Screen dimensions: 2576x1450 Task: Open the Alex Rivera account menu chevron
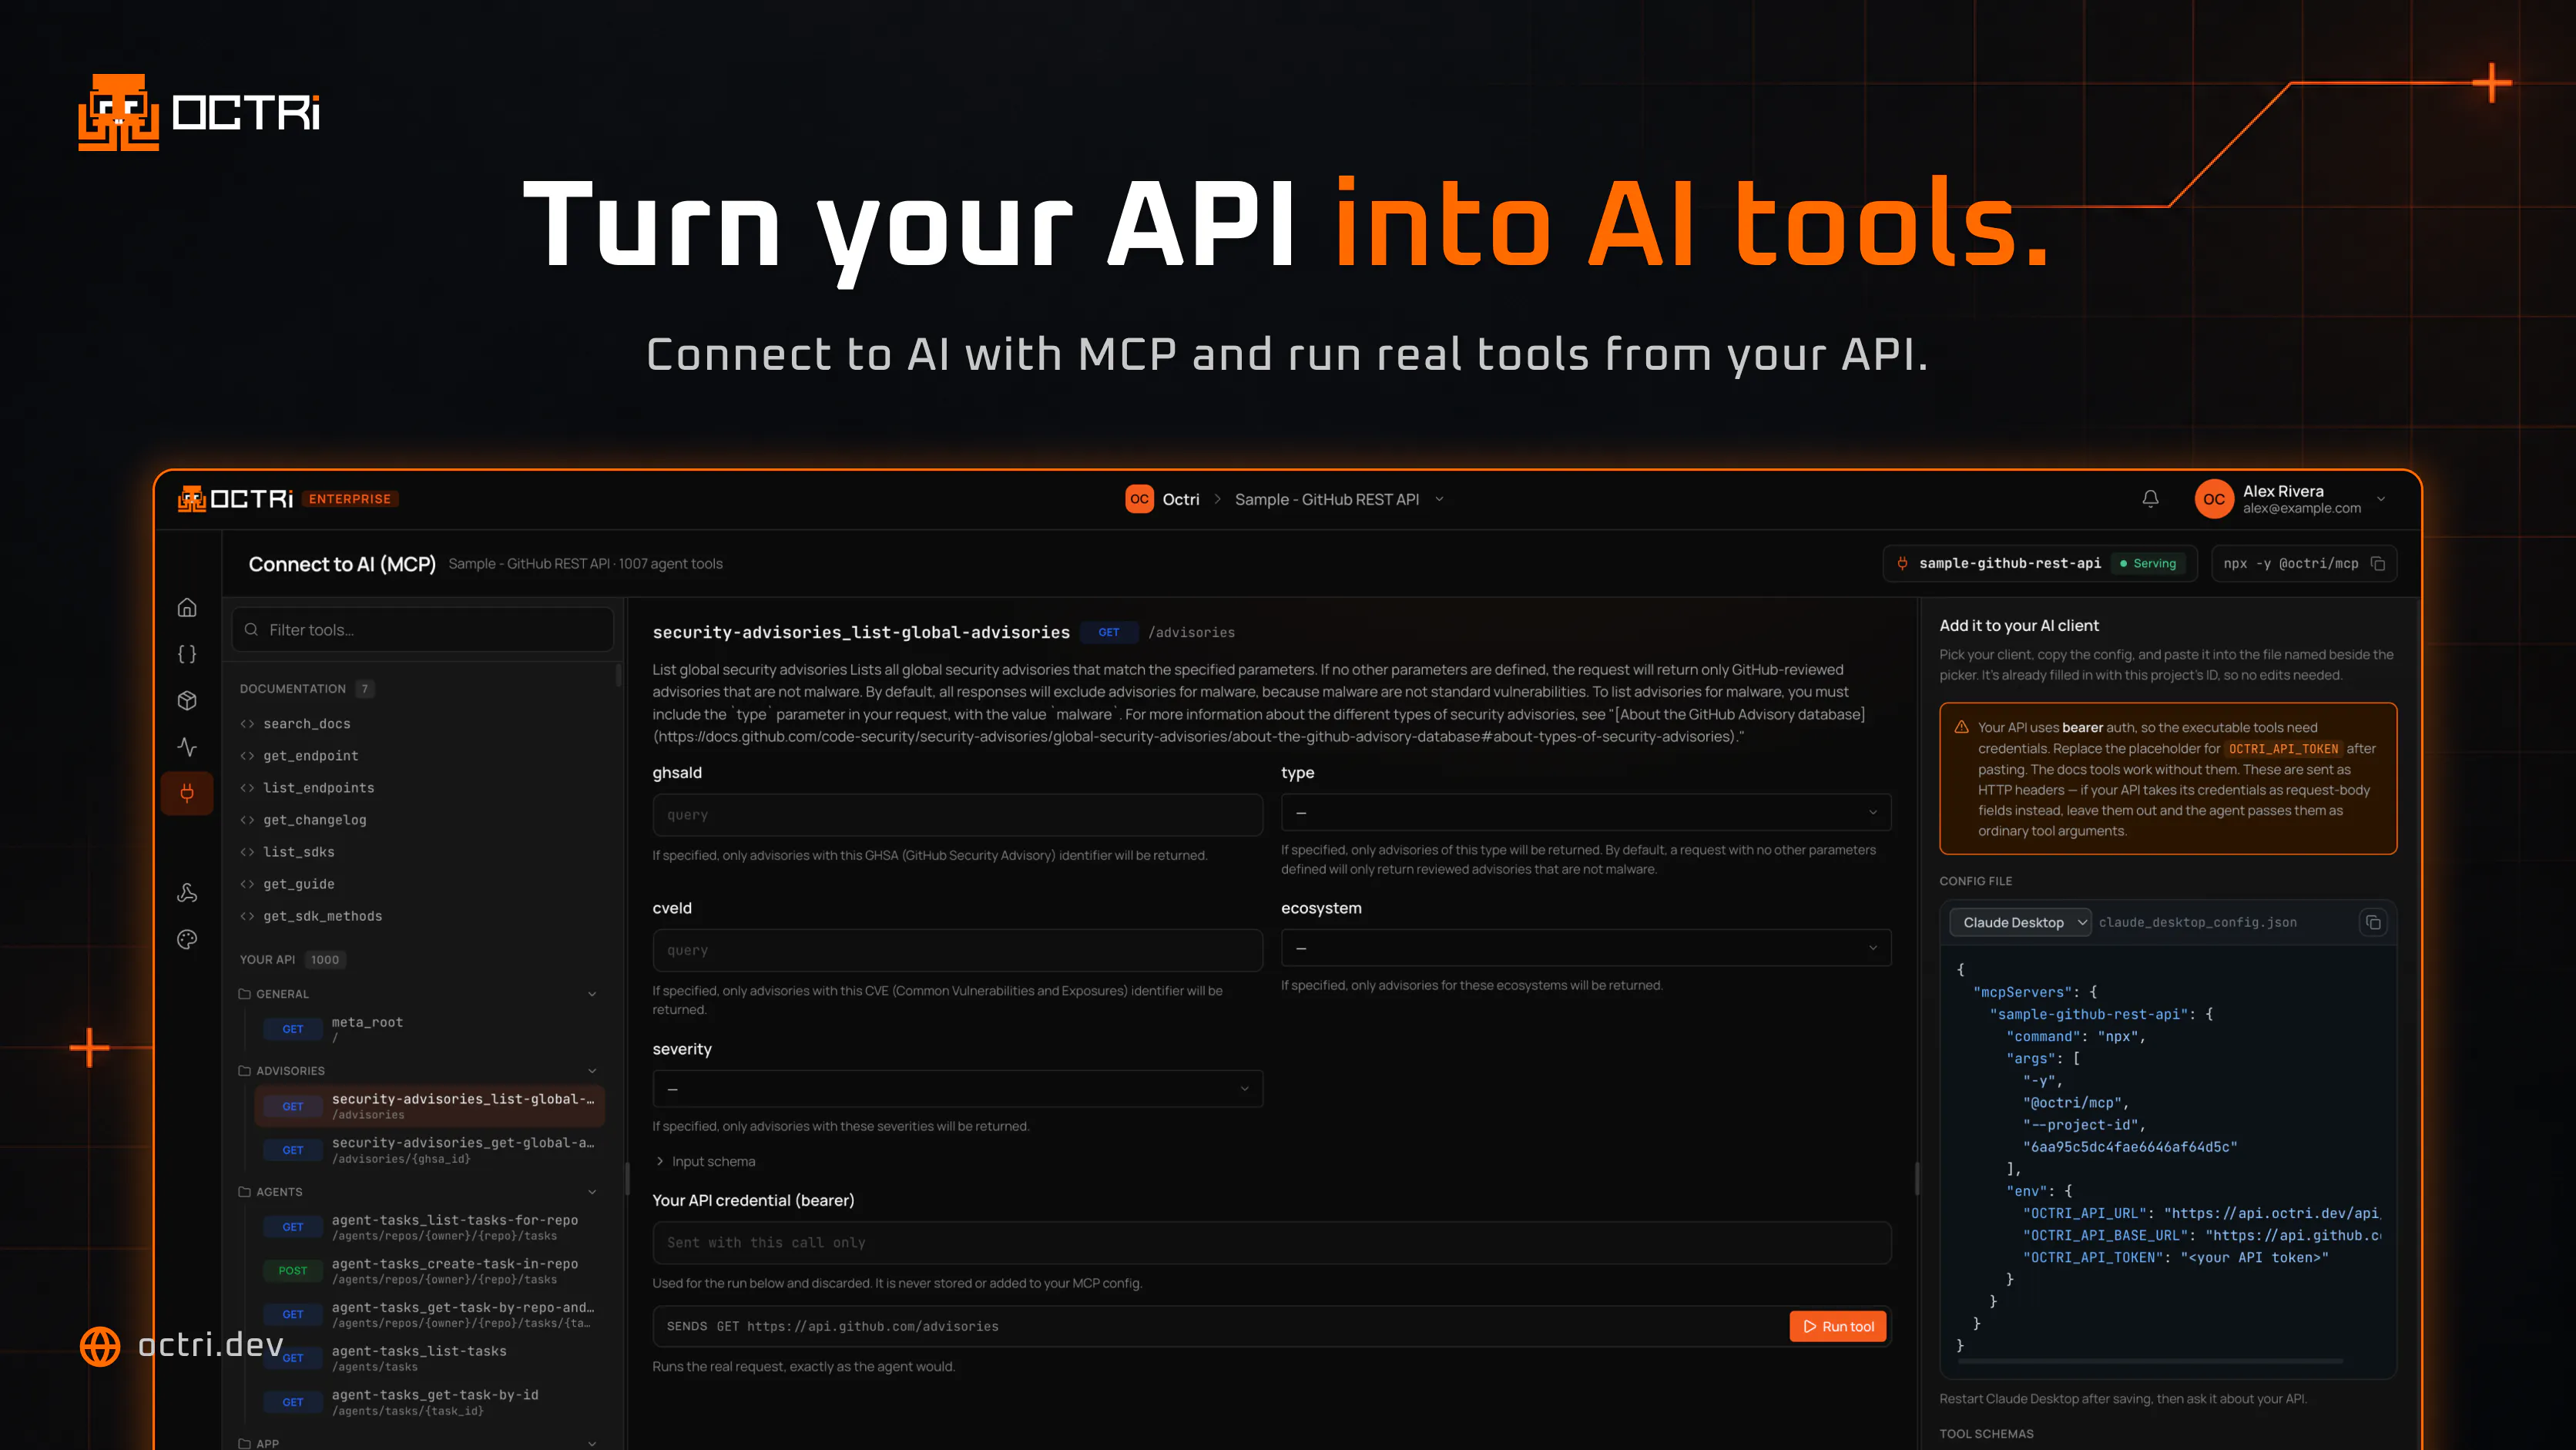click(x=2381, y=499)
